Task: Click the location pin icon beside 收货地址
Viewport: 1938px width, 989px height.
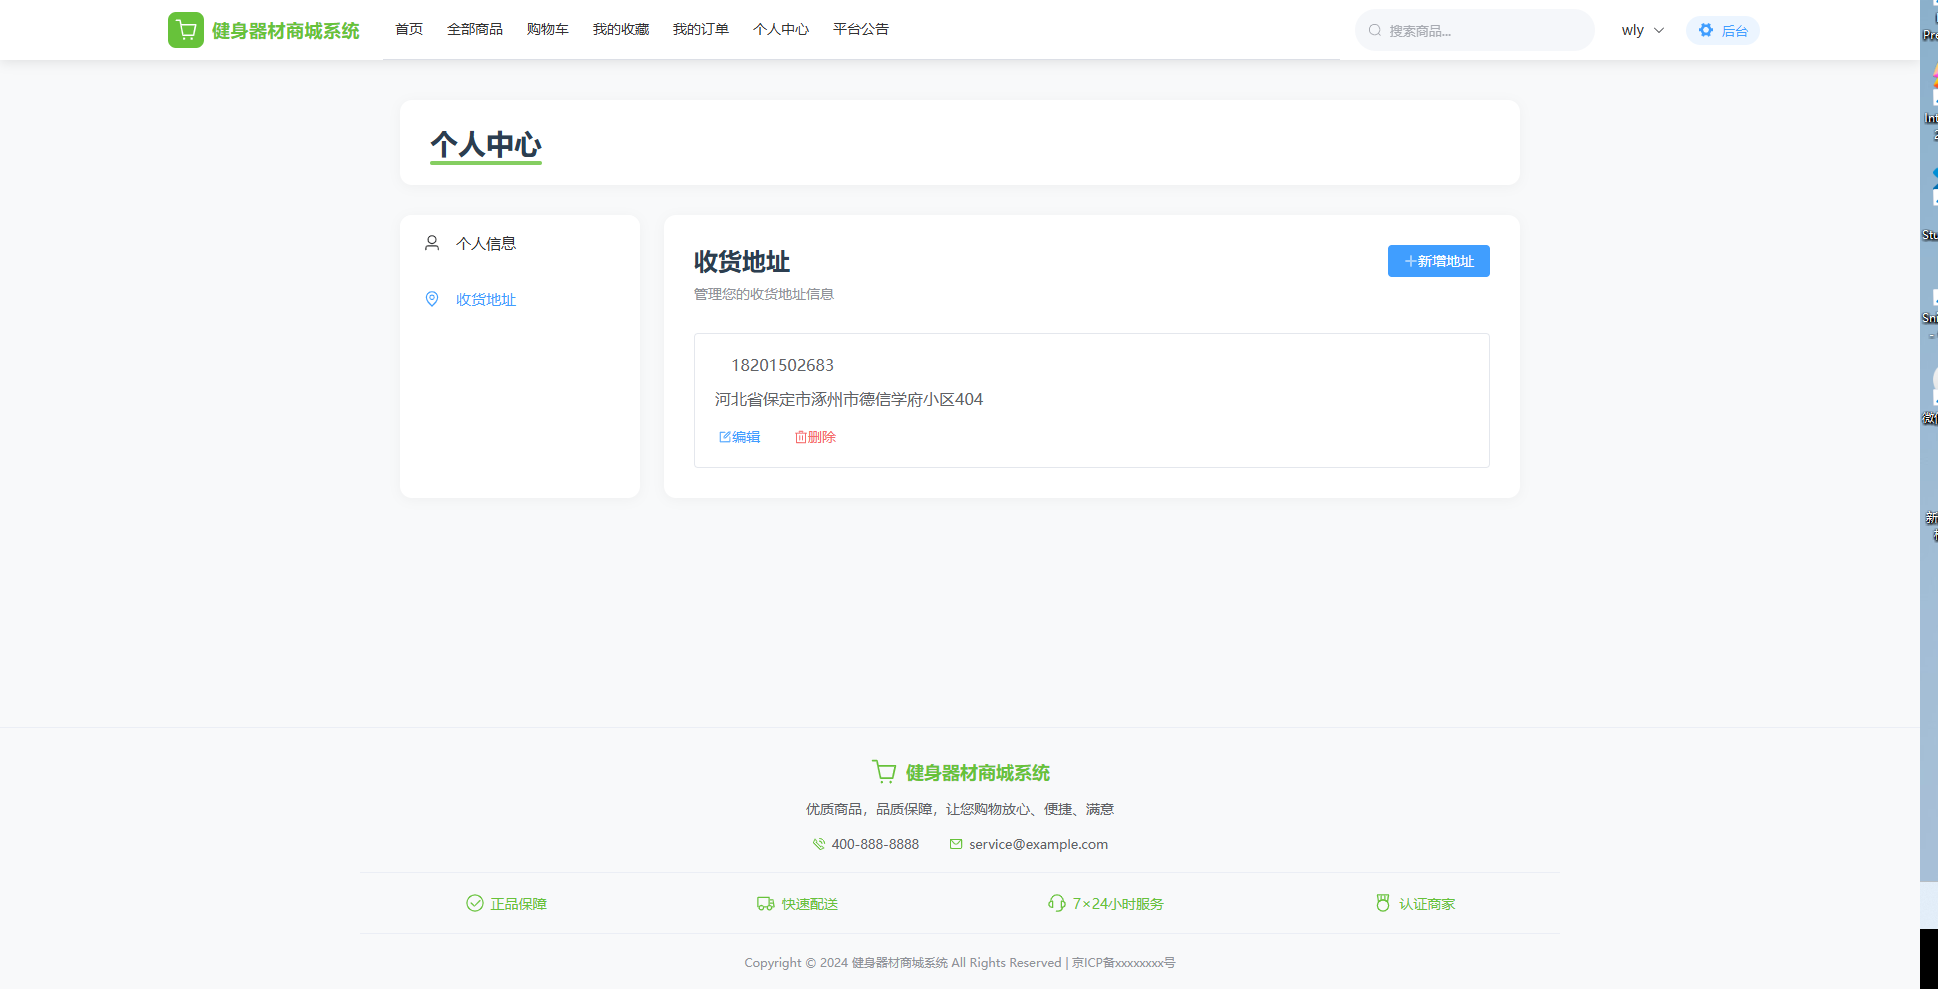Action: point(432,299)
